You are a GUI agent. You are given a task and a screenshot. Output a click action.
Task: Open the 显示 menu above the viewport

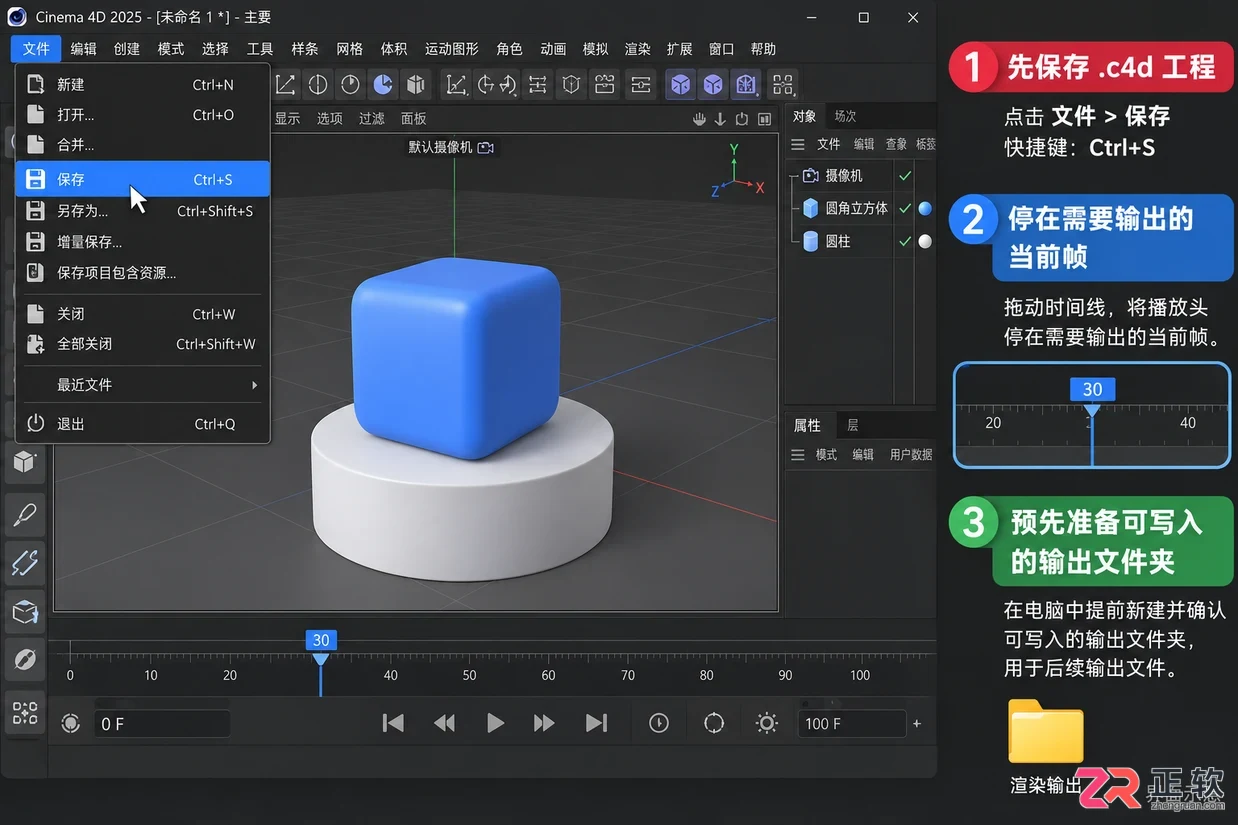point(287,118)
